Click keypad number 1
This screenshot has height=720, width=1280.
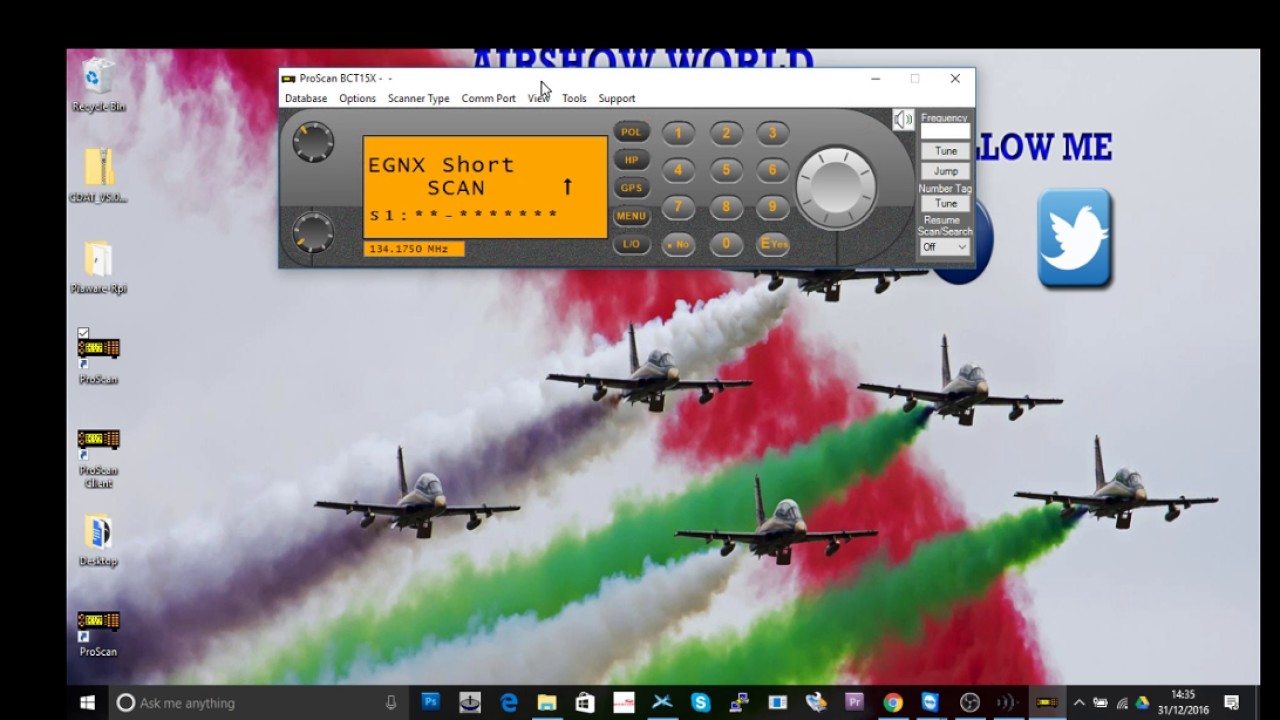pyautogui.click(x=678, y=133)
